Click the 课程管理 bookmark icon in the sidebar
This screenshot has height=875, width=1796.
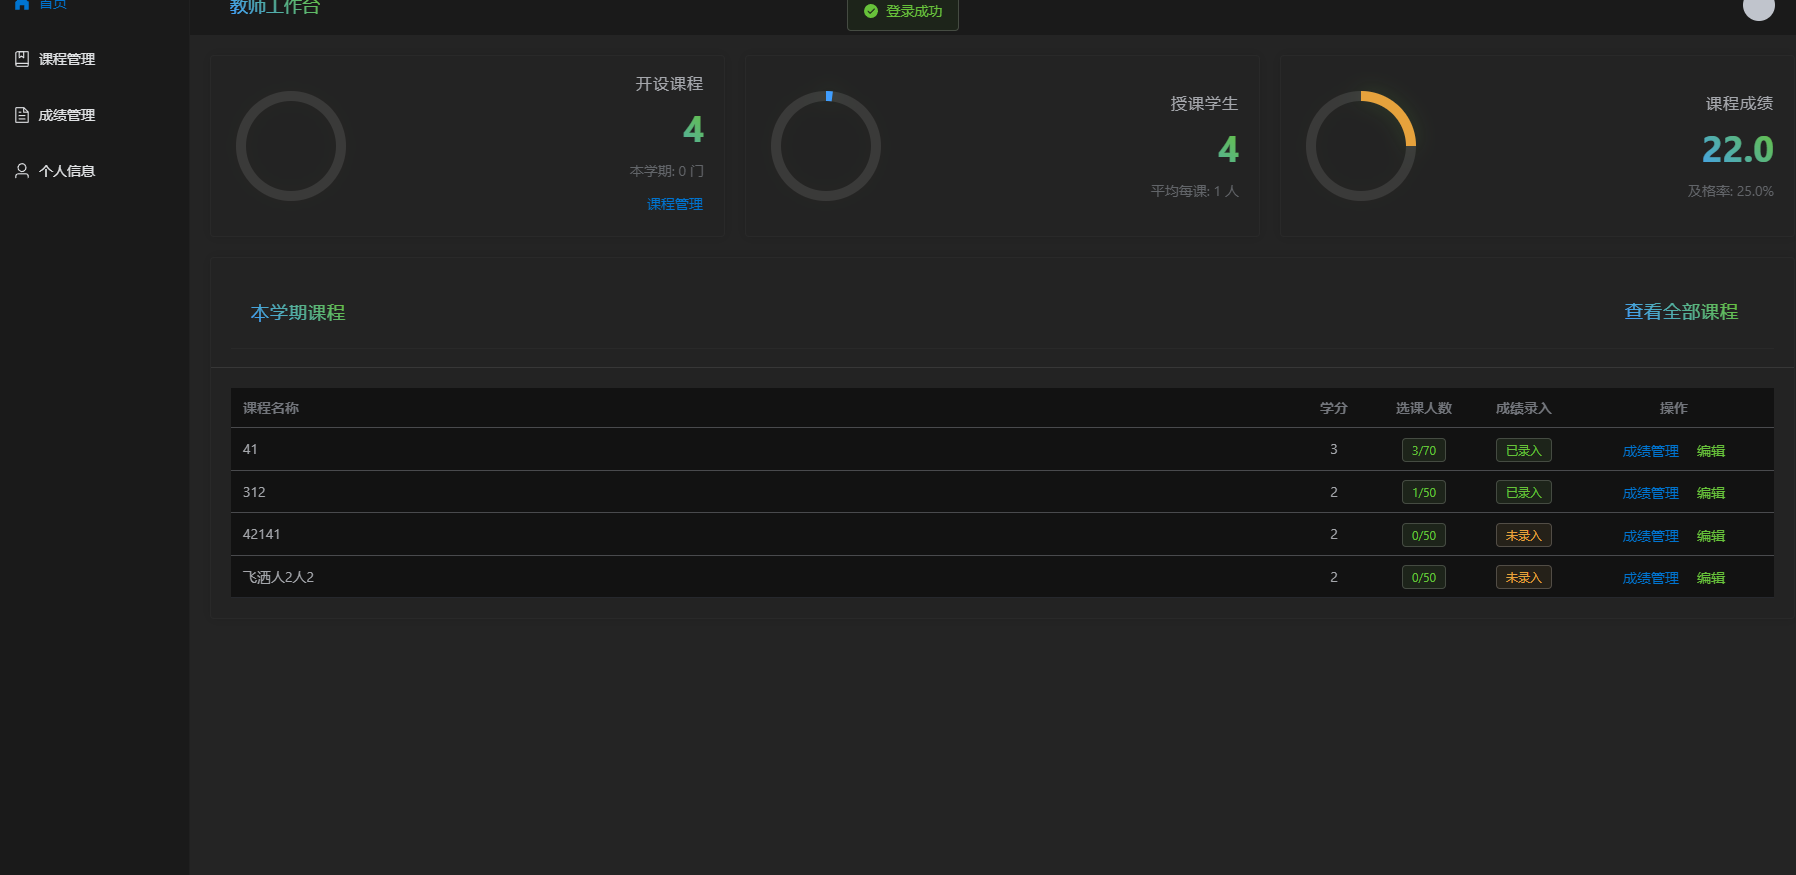[x=22, y=59]
